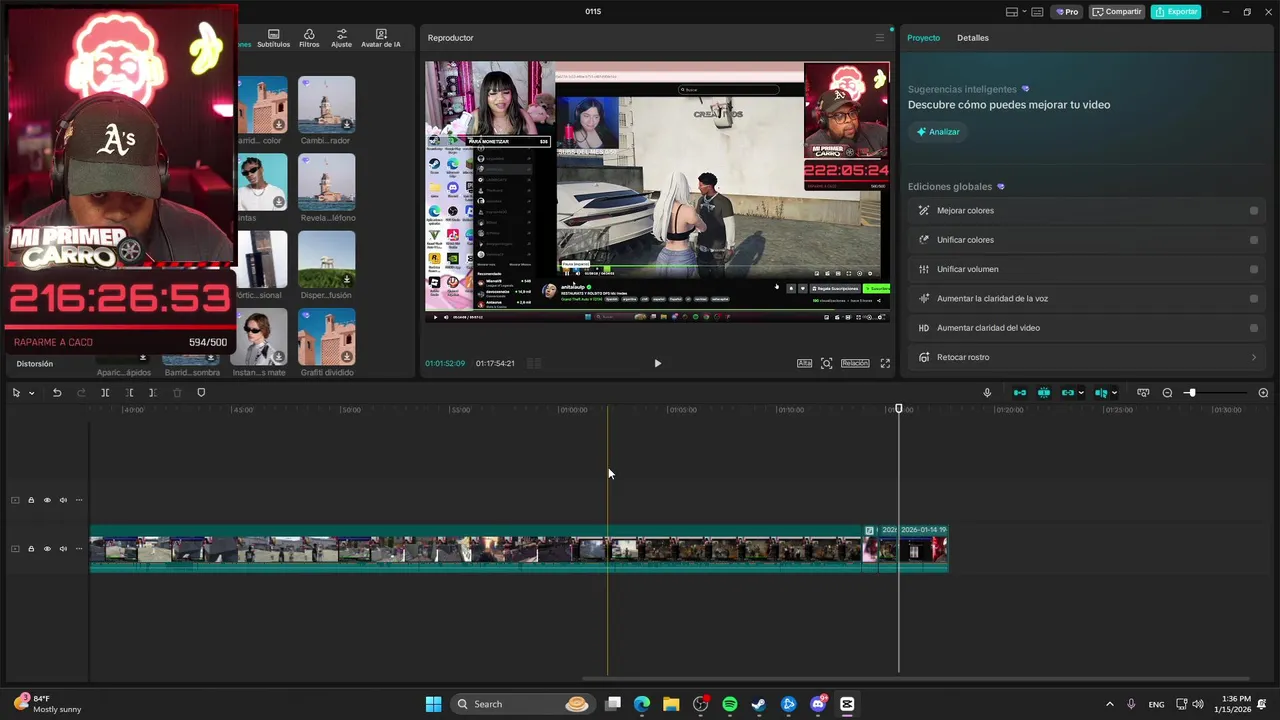The image size is (1280, 720).
Task: Switch to the Proyecto tab
Action: (923, 38)
